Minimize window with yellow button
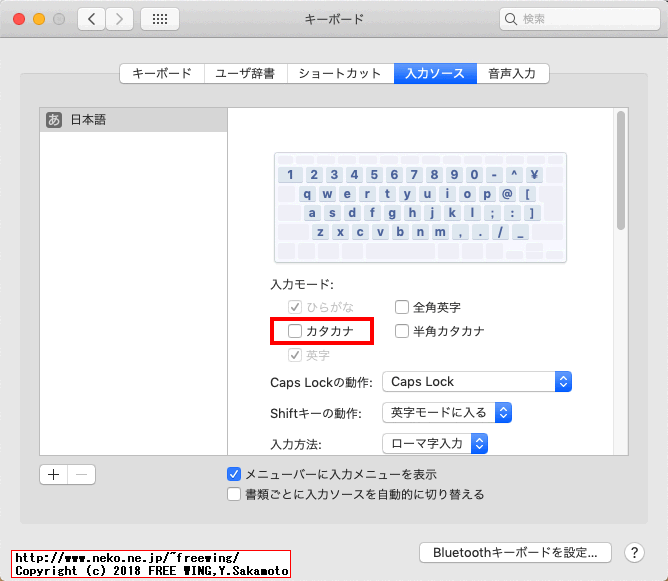 39,19
